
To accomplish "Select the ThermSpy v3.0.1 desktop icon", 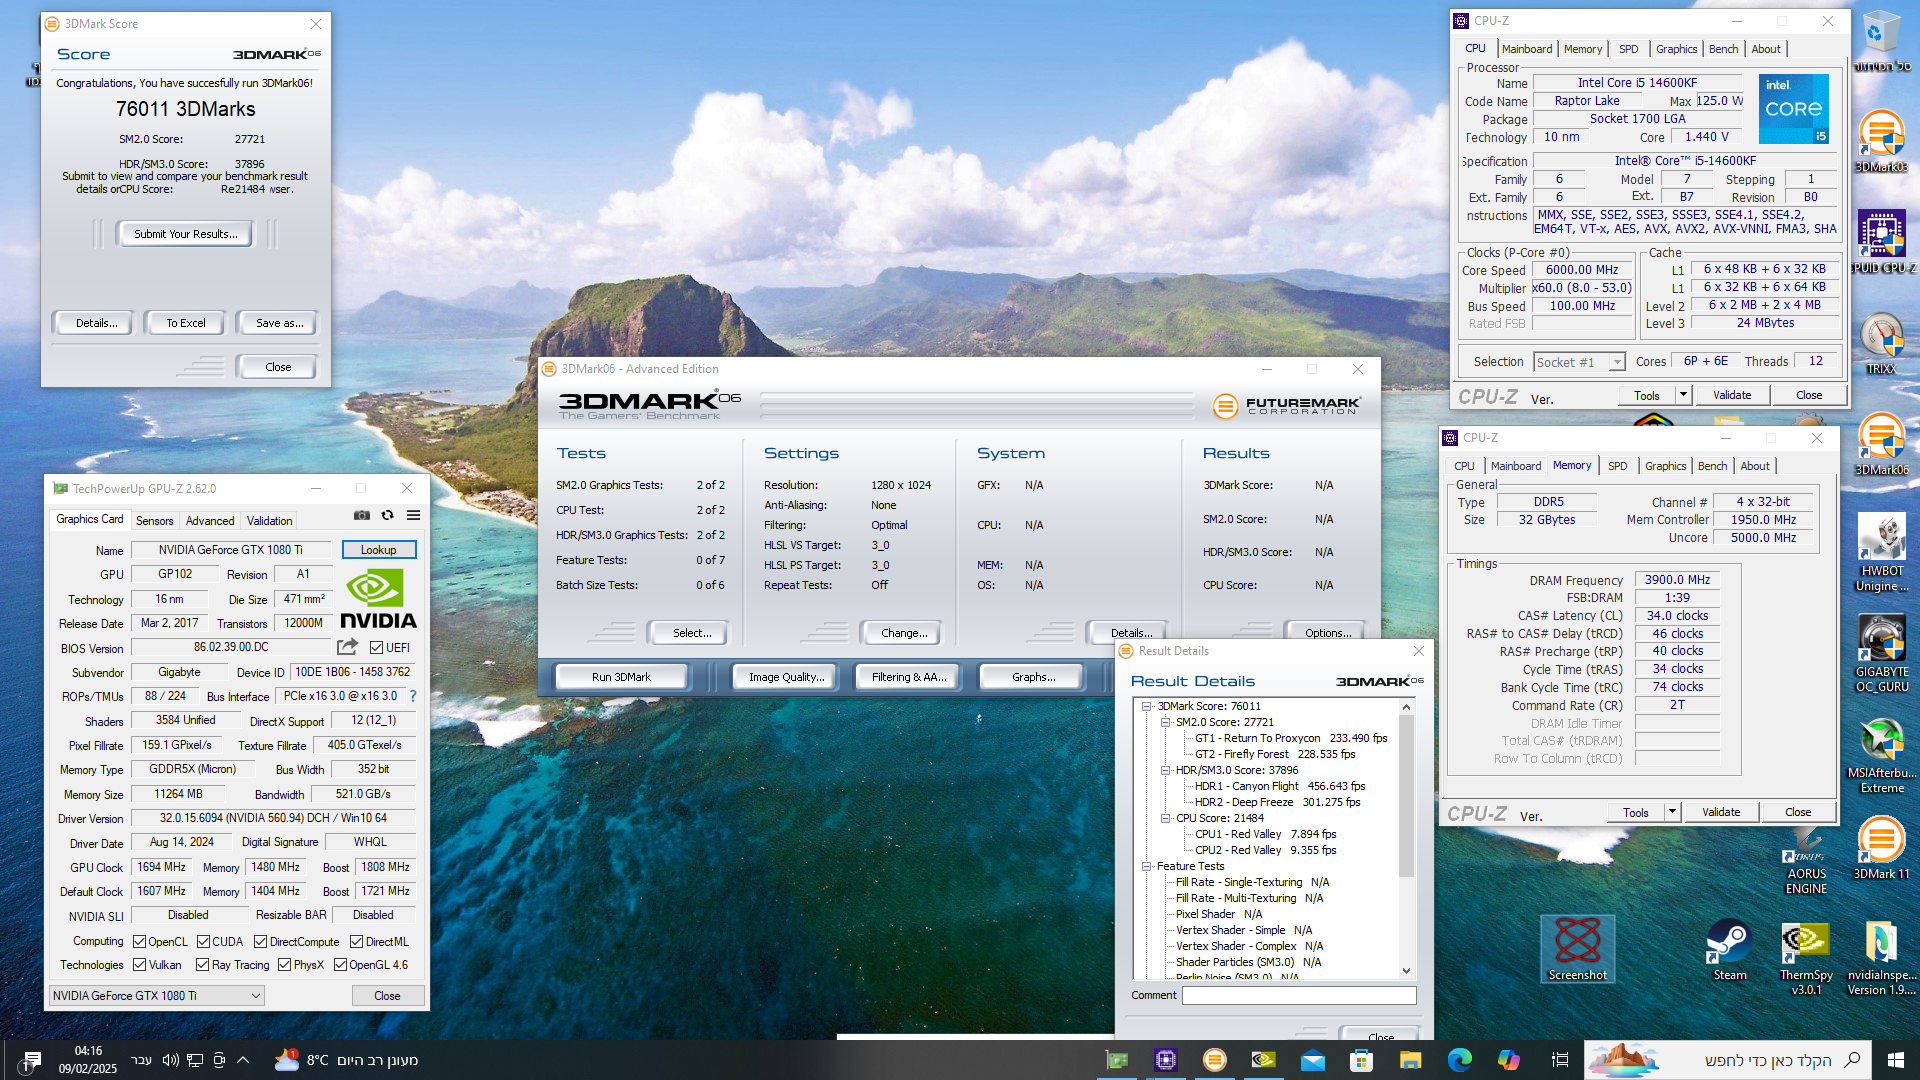I will tap(1806, 958).
